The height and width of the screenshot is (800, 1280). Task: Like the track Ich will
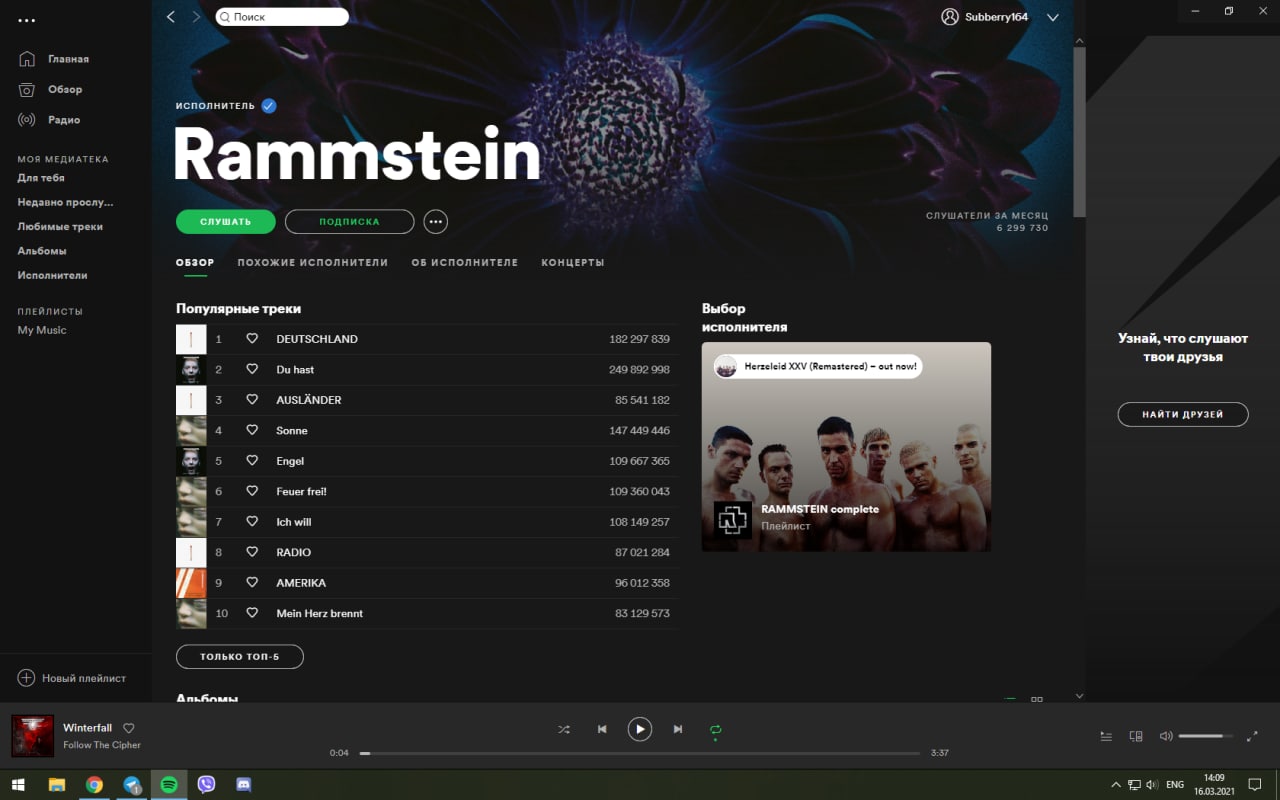click(252, 522)
